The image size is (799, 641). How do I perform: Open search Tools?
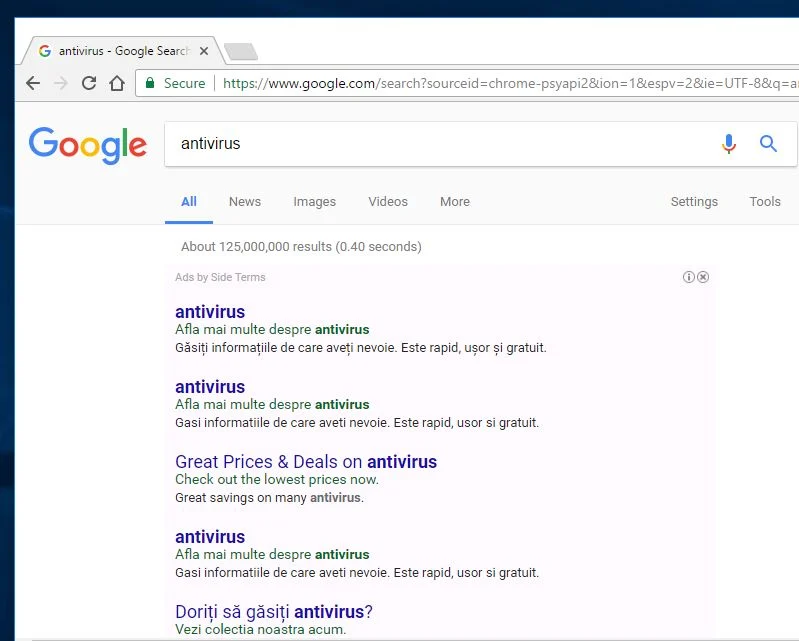765,202
